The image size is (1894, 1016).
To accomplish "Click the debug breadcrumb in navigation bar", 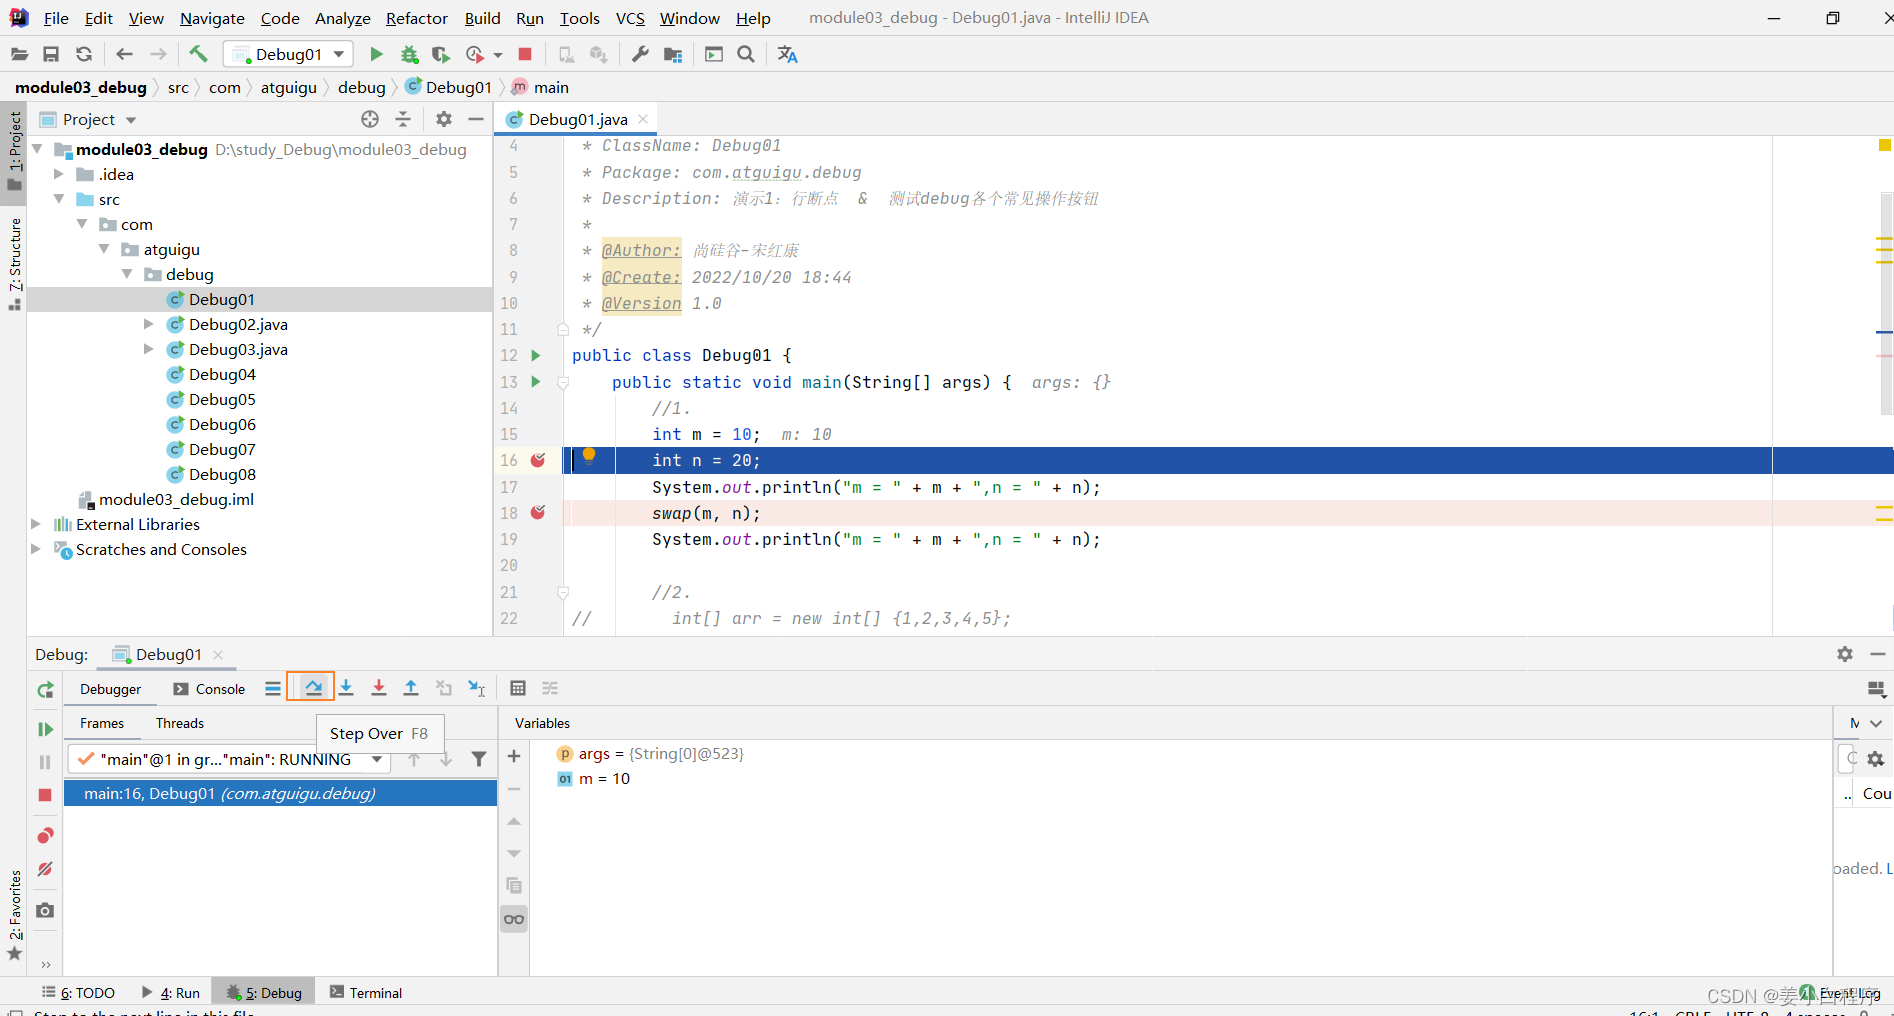I will [x=362, y=87].
